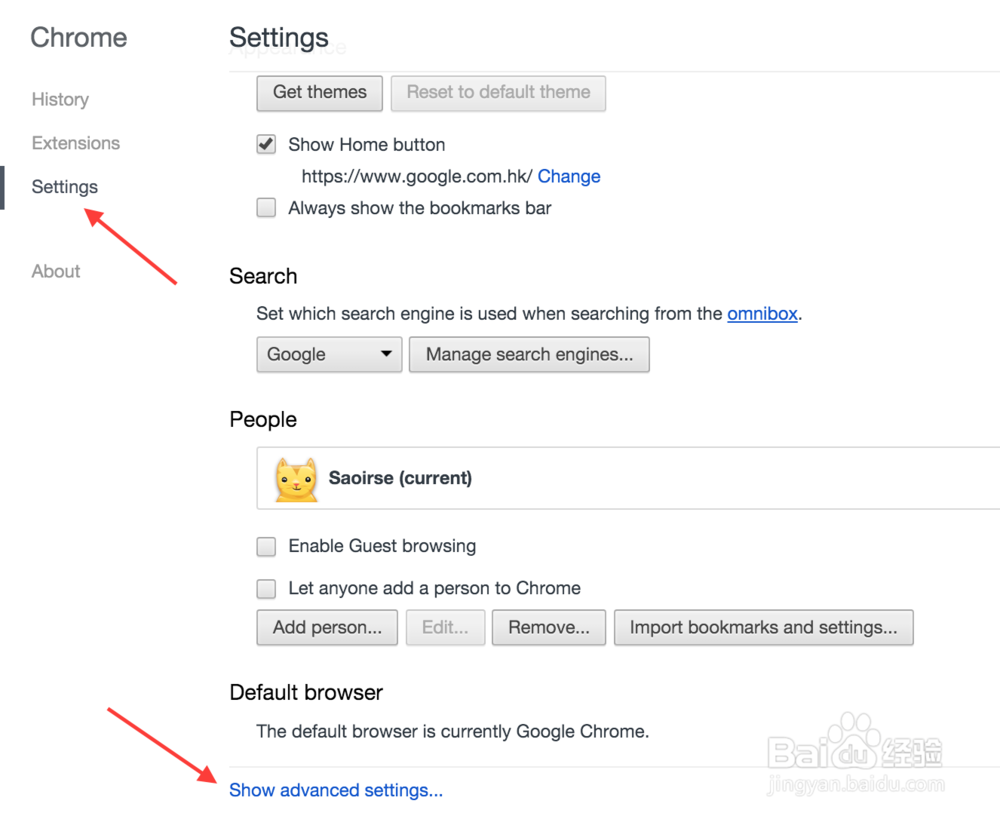
Task: Open the About page in the sidebar
Action: pos(56,271)
